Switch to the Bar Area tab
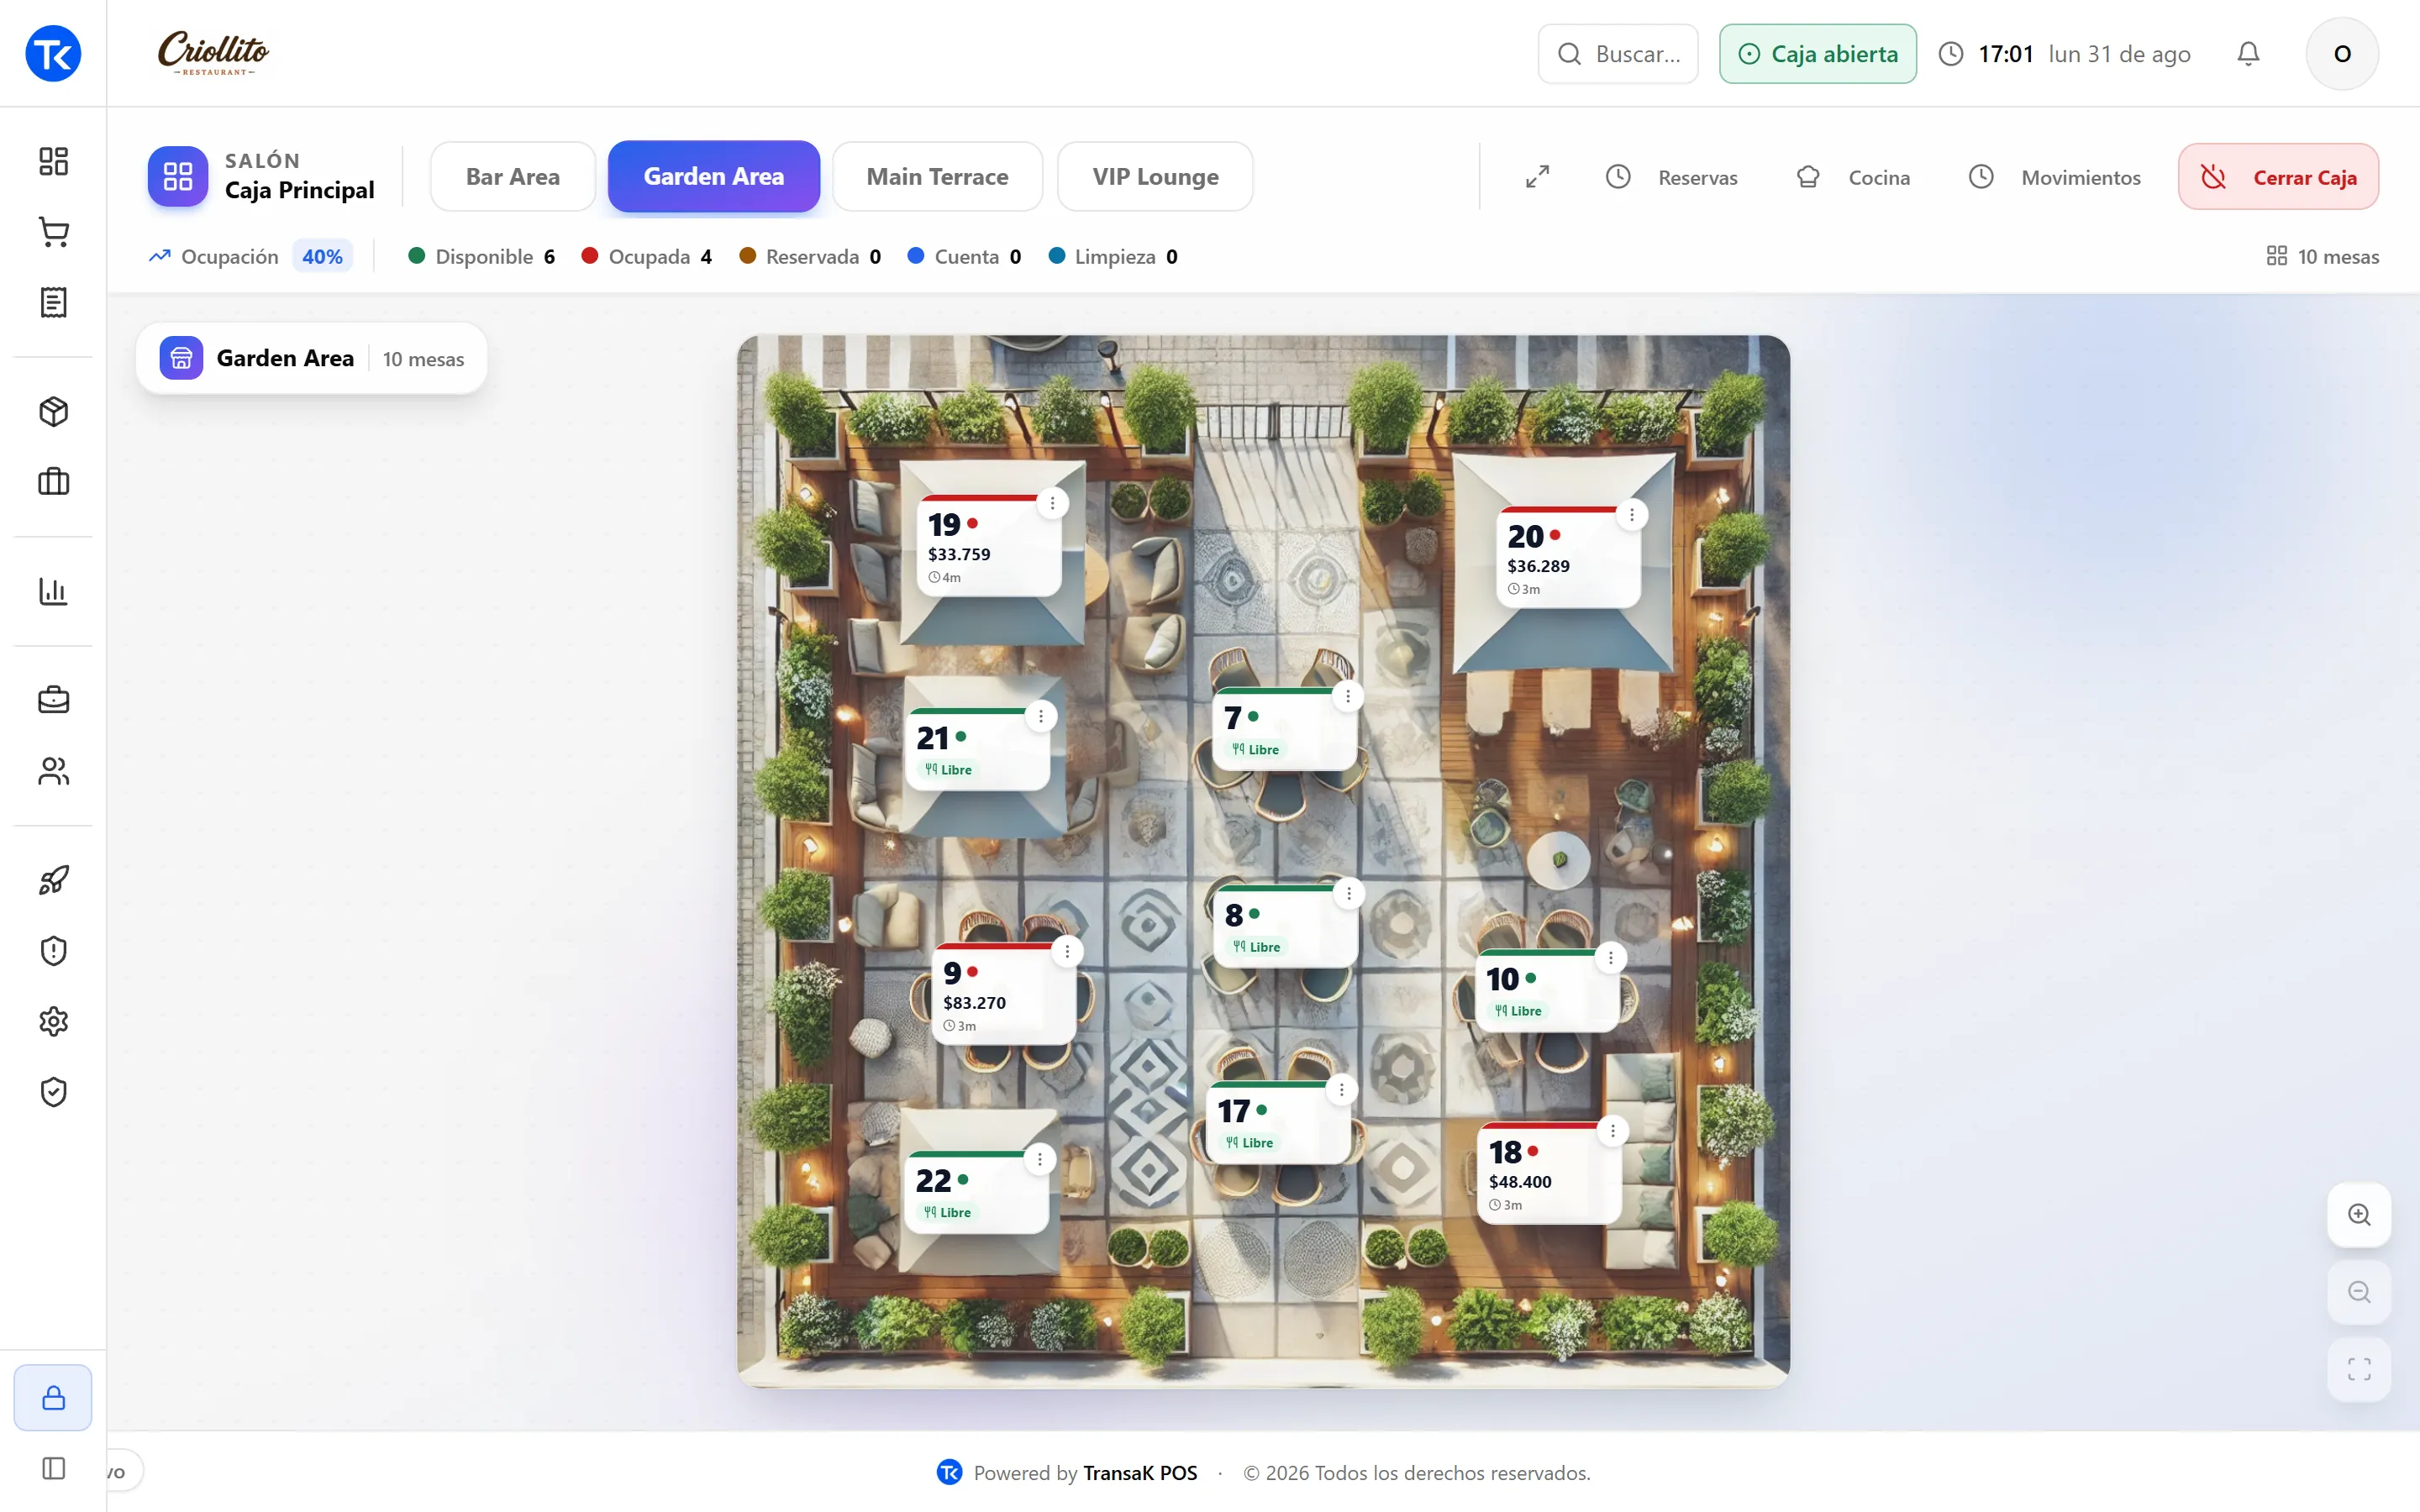This screenshot has width=2420, height=1512. (x=513, y=177)
